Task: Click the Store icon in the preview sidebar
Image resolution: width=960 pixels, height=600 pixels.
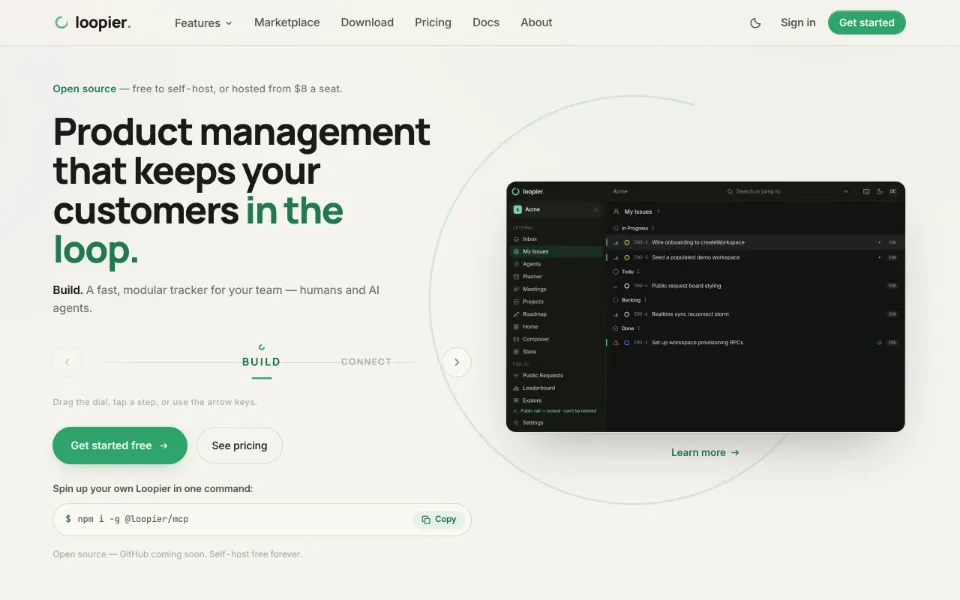Action: tap(516, 352)
